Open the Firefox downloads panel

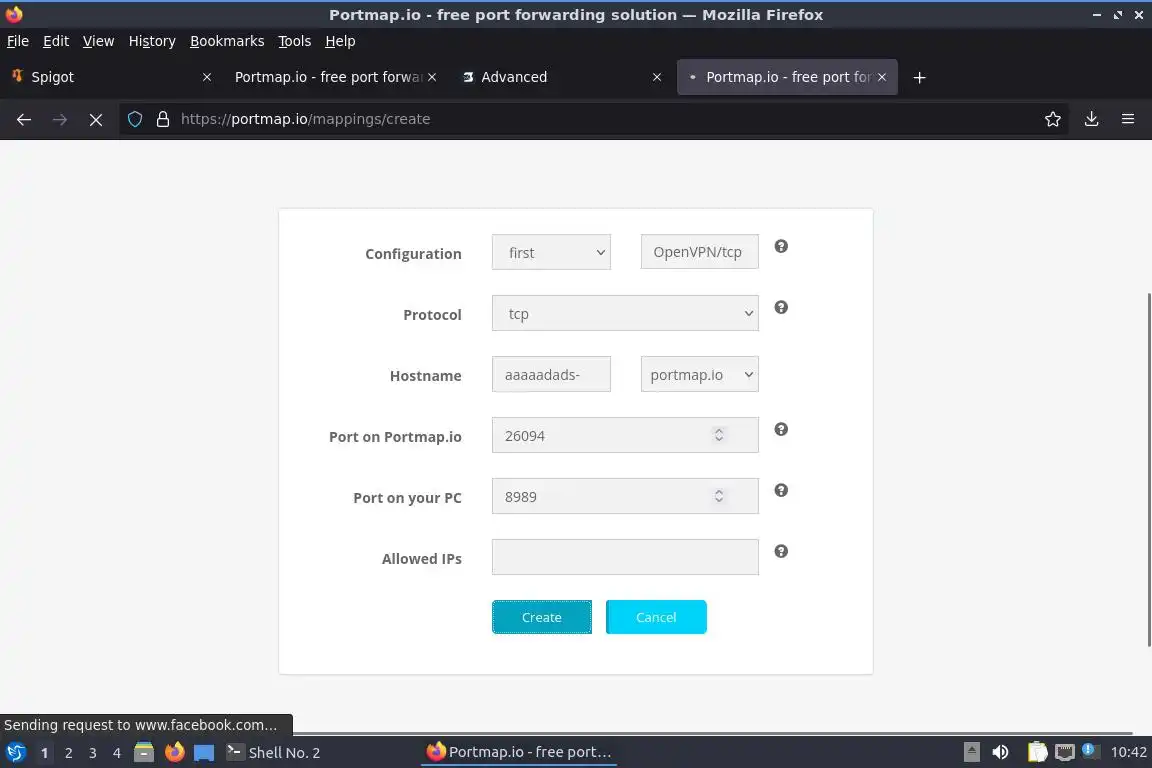[x=1091, y=119]
